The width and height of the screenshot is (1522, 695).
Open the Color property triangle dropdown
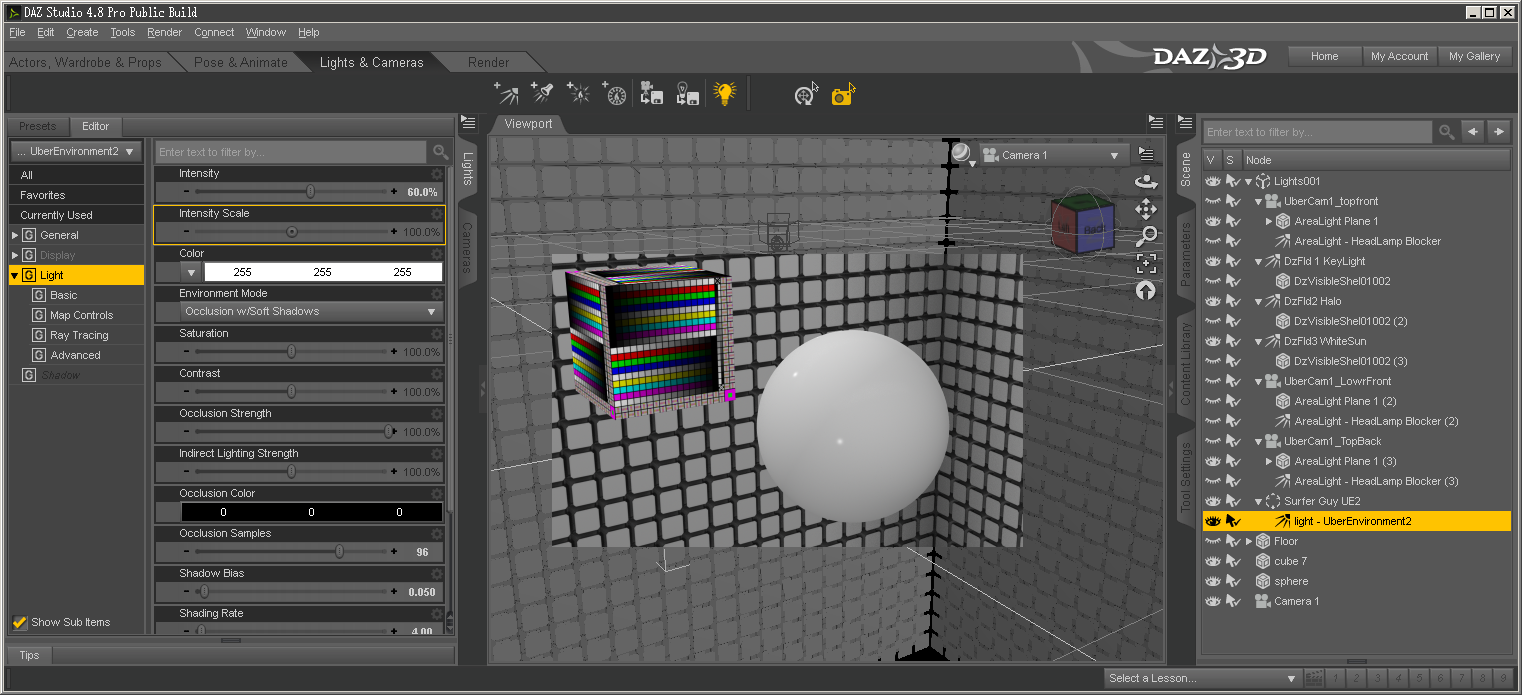[191, 272]
